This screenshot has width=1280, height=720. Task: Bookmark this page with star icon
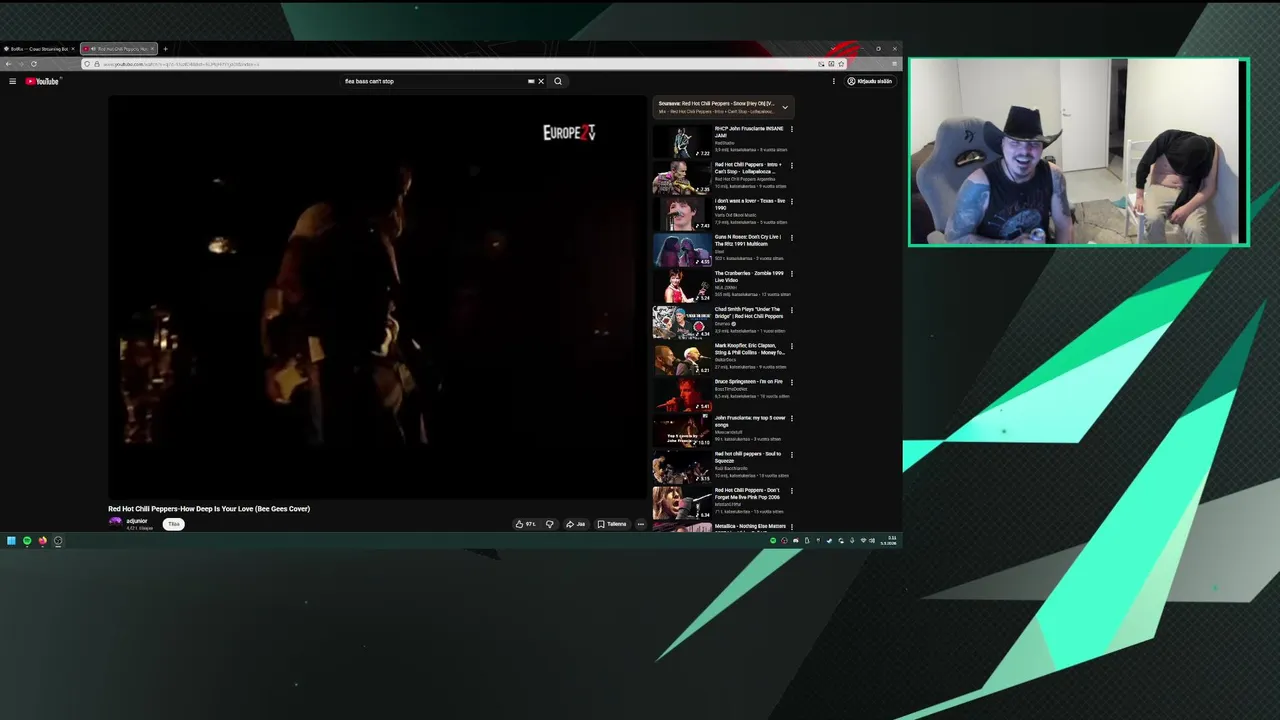pos(841,64)
